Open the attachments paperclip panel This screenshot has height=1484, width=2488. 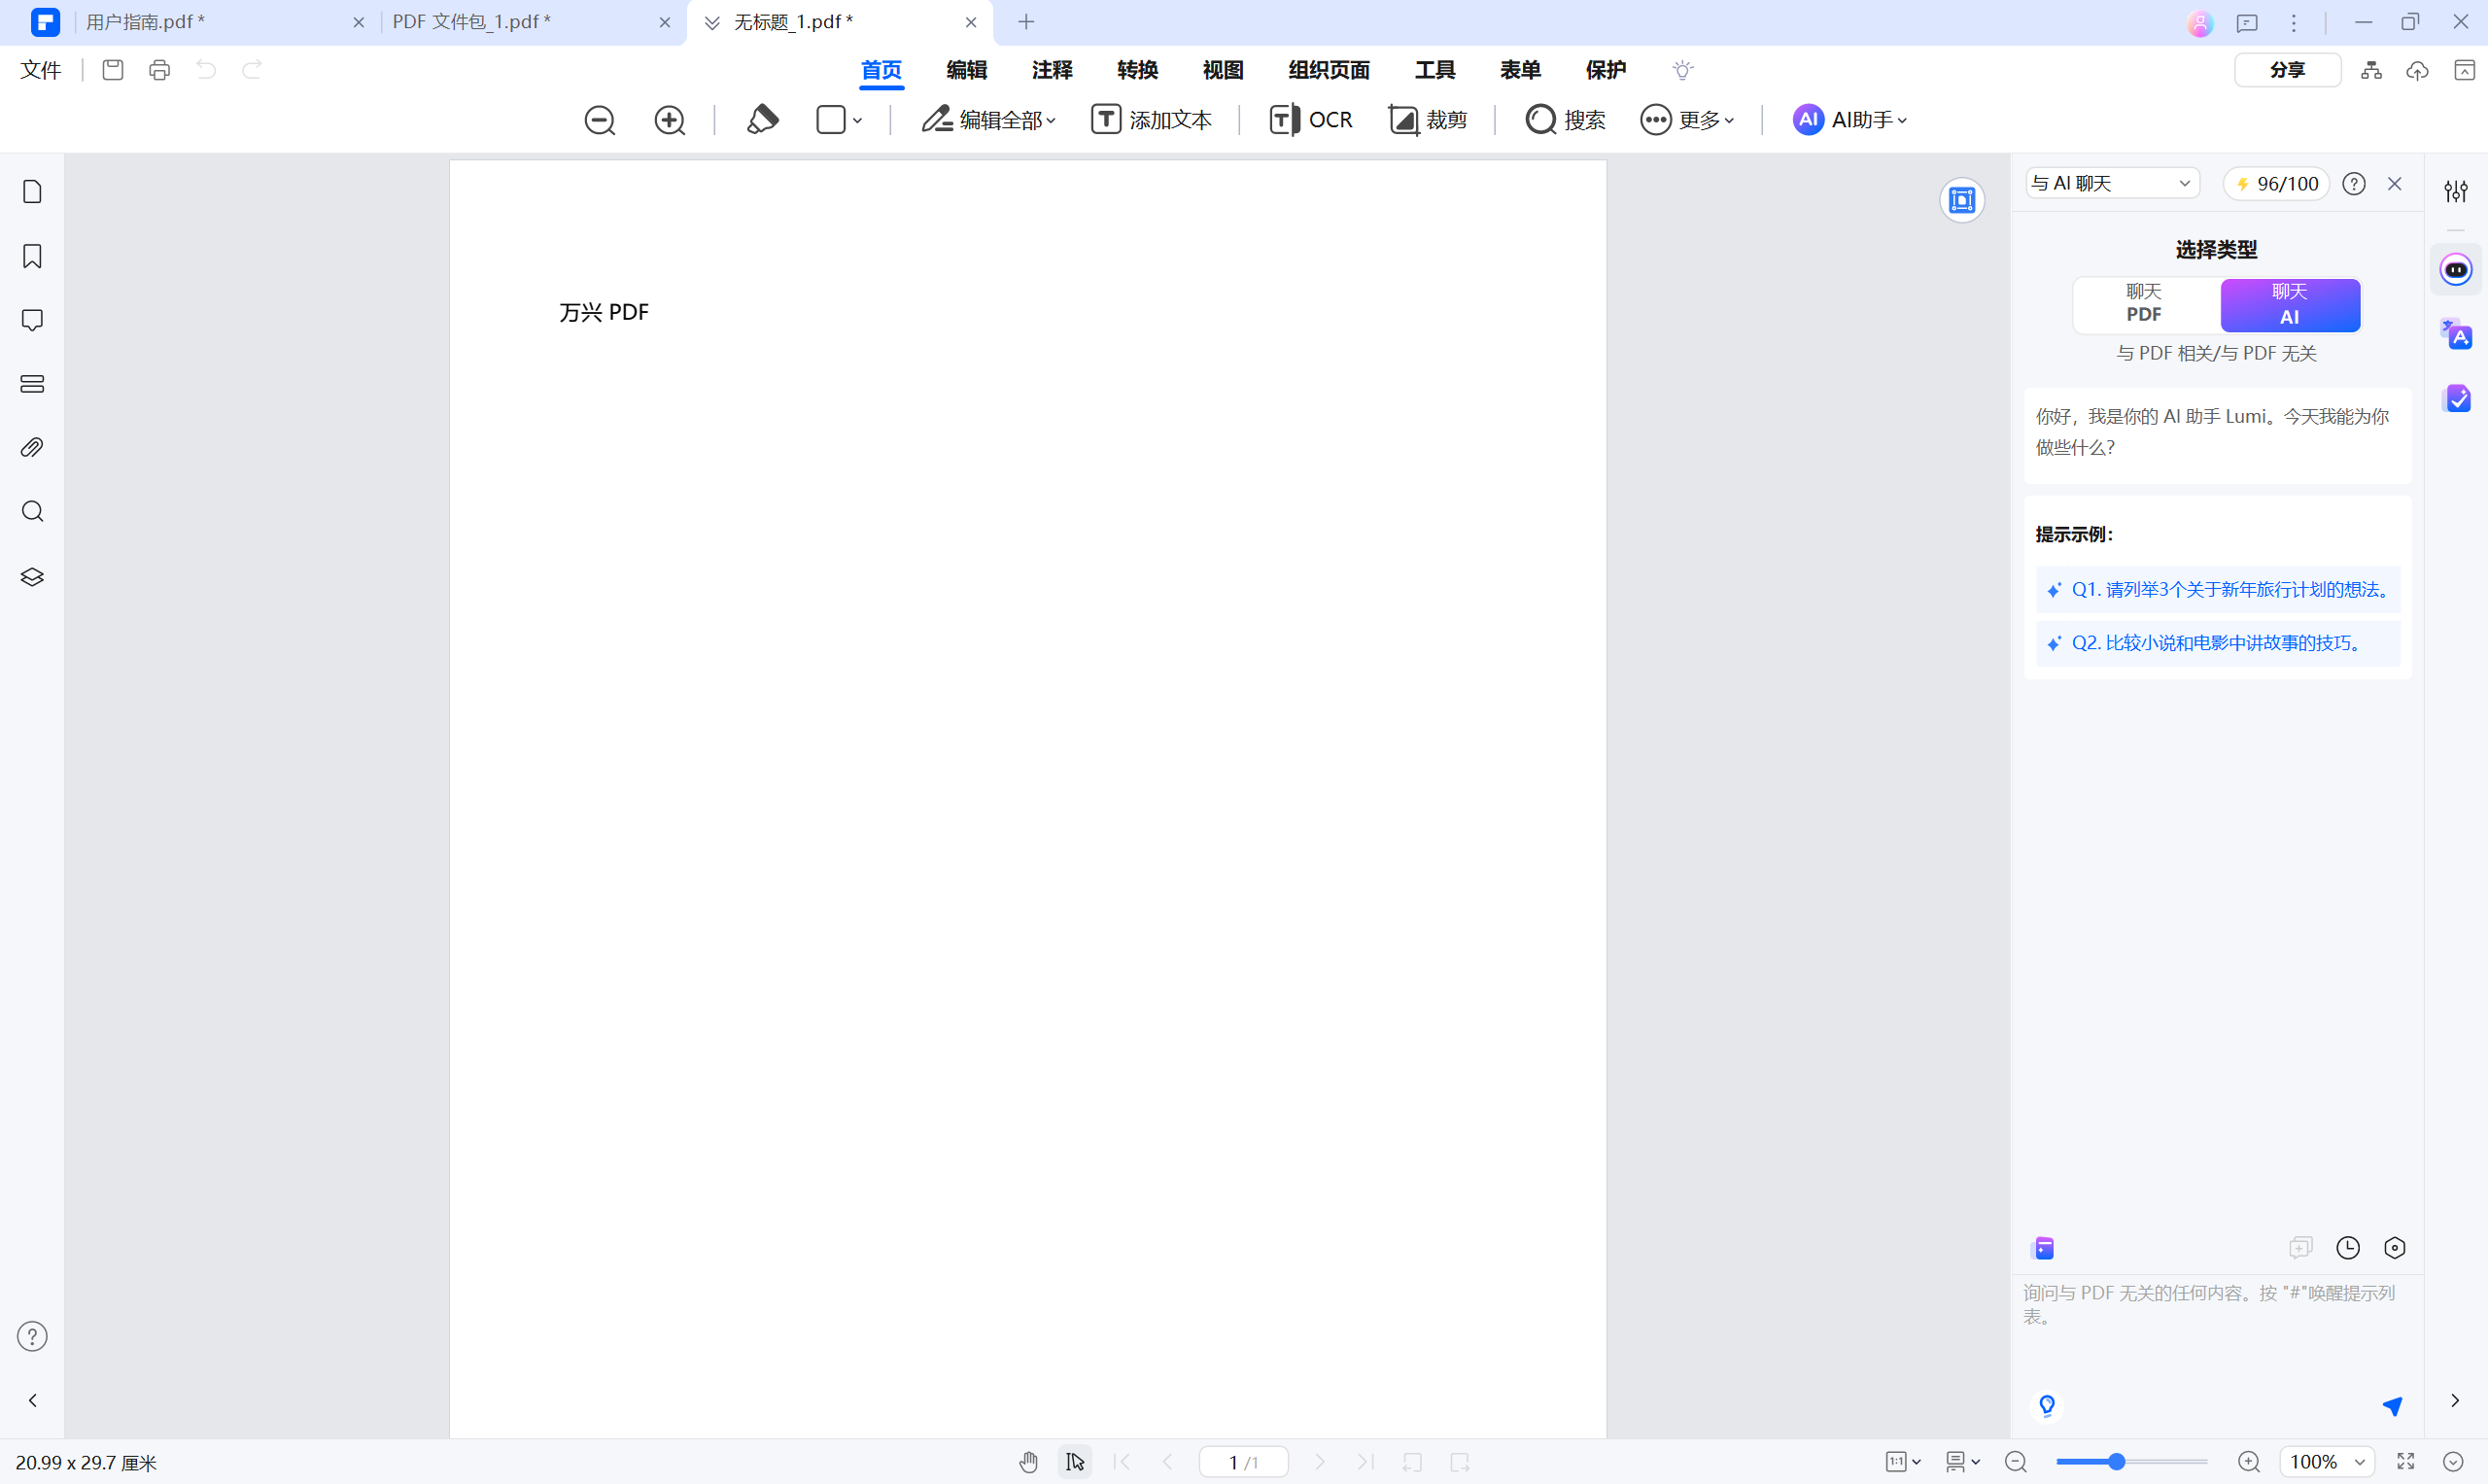[x=32, y=447]
